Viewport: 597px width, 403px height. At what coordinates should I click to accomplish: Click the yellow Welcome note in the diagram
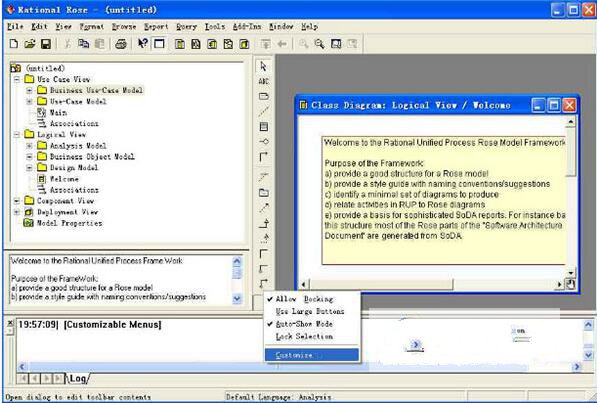[444, 200]
